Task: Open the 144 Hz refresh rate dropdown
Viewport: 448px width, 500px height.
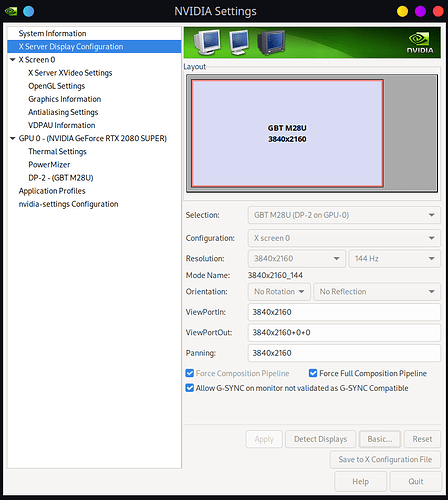Action: coord(395,259)
